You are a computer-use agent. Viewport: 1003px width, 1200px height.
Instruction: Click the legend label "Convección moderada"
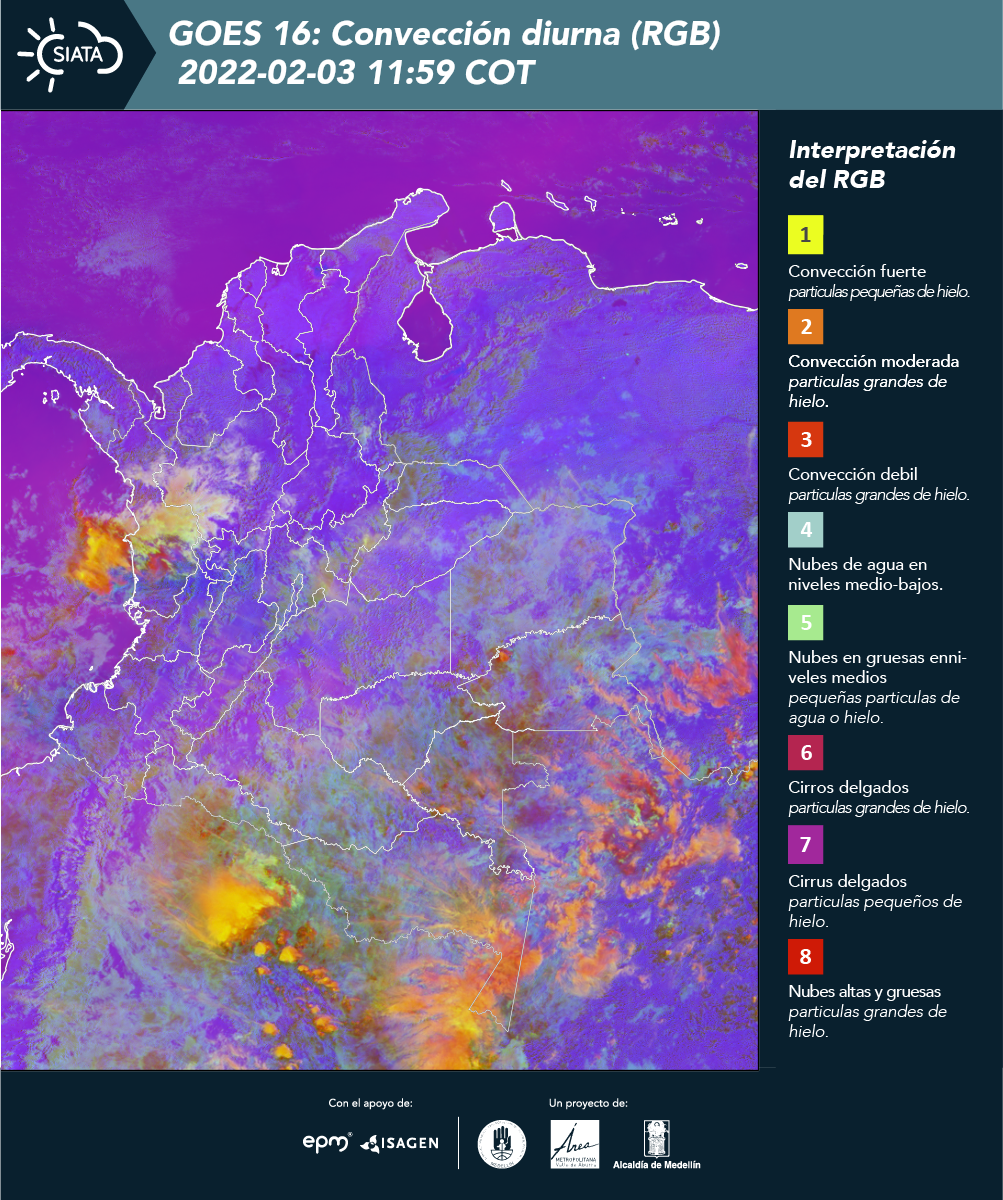[x=874, y=361]
